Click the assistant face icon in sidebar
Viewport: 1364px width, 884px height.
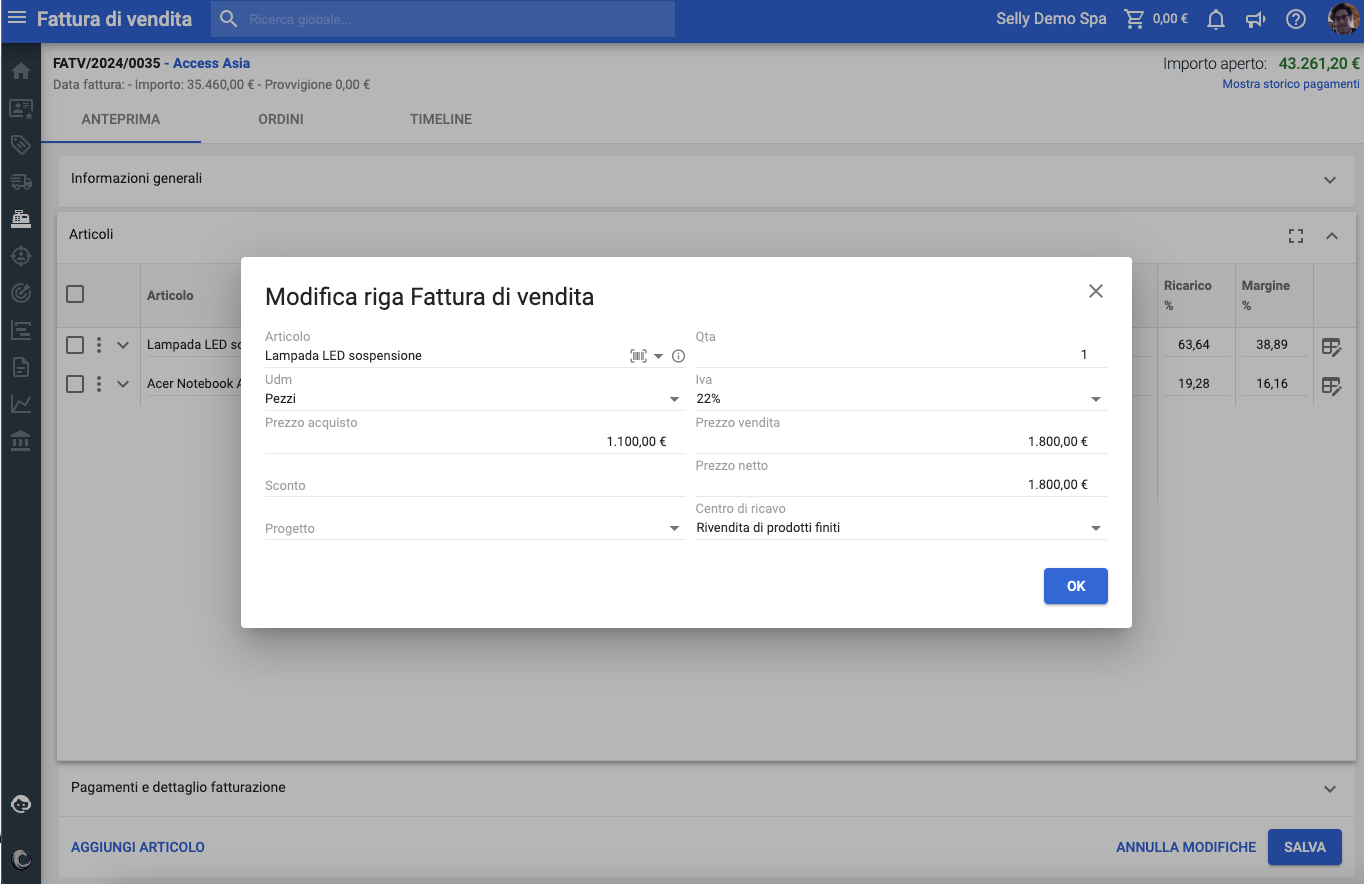(x=20, y=804)
